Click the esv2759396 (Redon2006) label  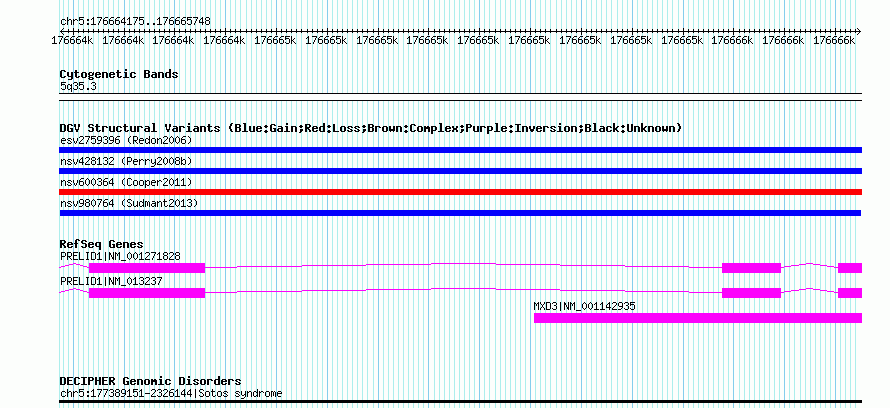[126, 140]
